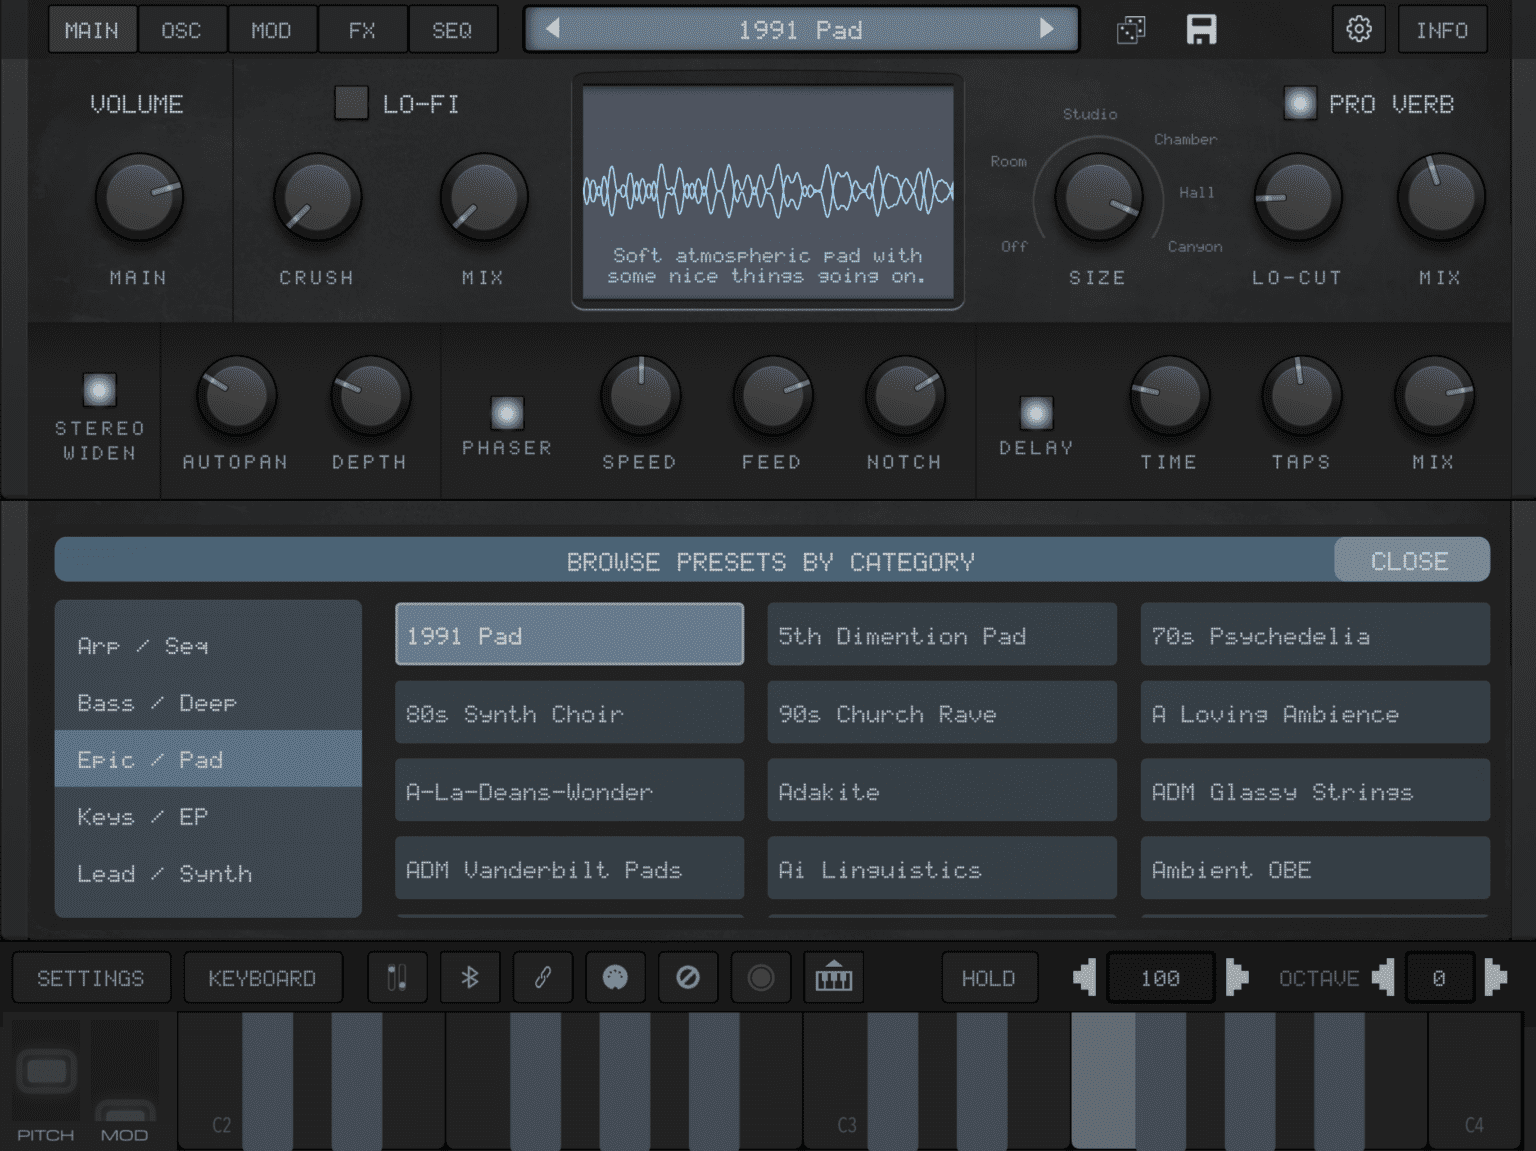Lower the OCTAVE value
1536x1151 pixels.
pyautogui.click(x=1383, y=976)
